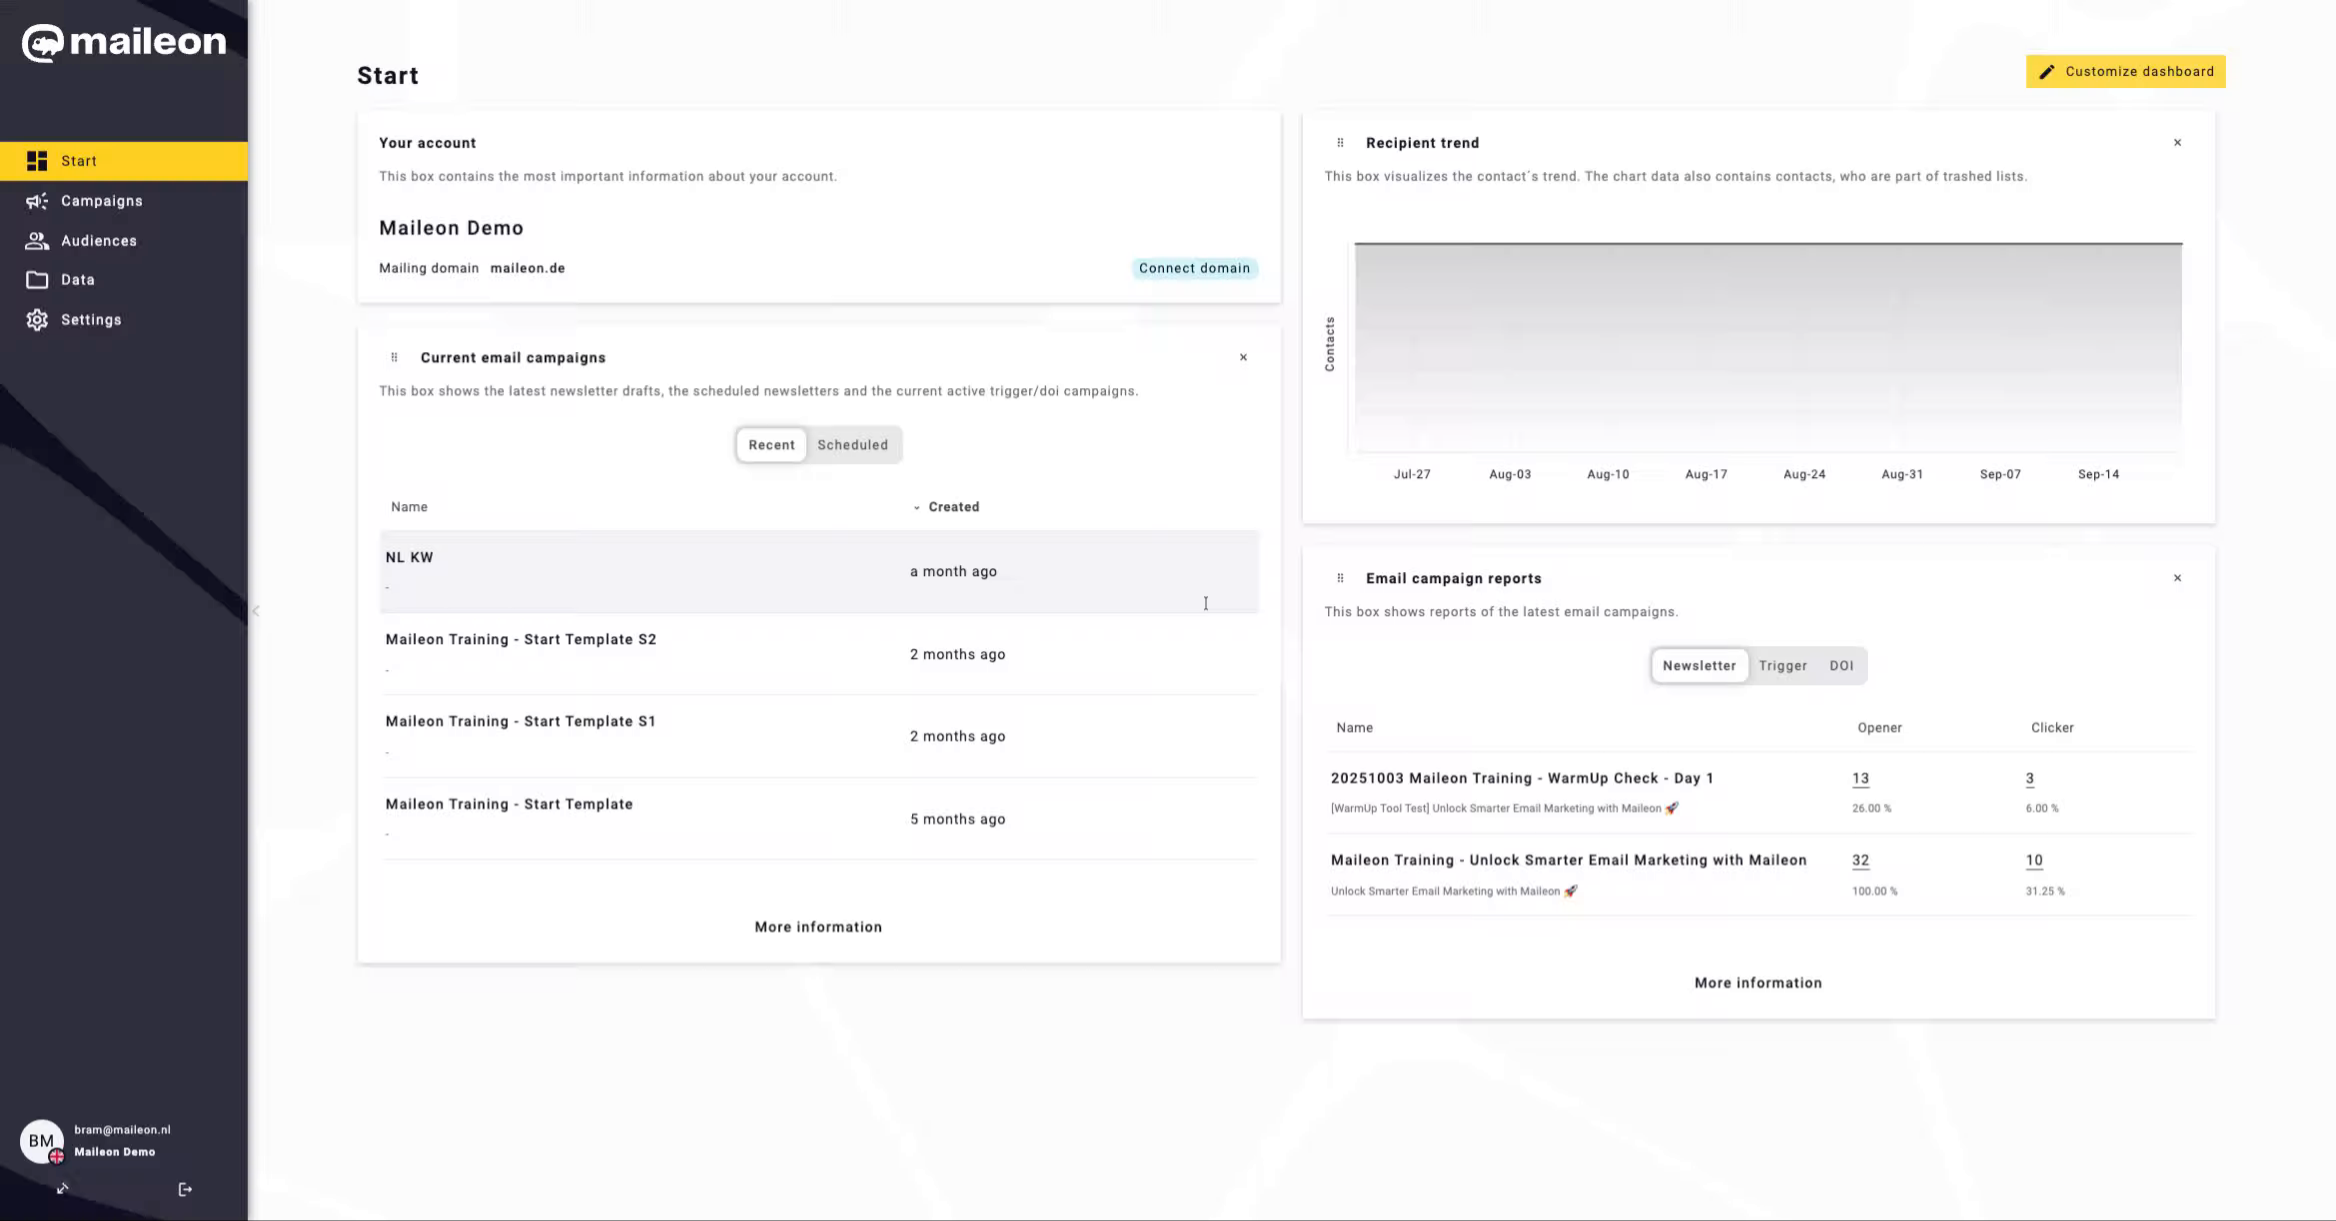Viewport: 2336px width, 1221px height.
Task: Click the Created column header
Action: click(x=954, y=507)
